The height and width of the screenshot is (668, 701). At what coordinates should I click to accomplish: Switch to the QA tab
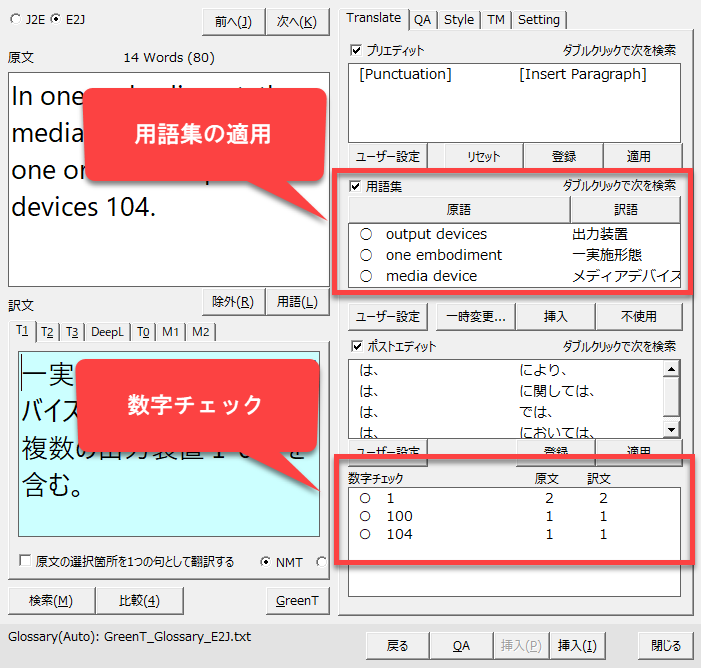click(x=423, y=19)
